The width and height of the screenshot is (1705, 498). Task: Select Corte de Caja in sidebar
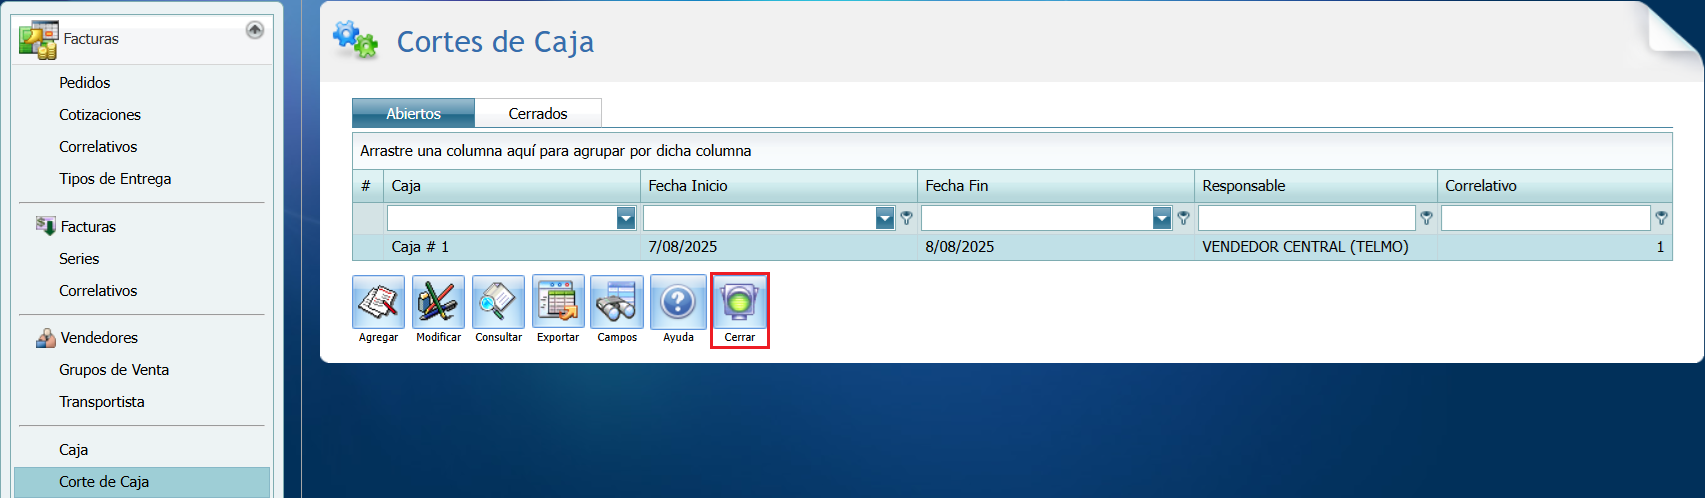[142, 482]
